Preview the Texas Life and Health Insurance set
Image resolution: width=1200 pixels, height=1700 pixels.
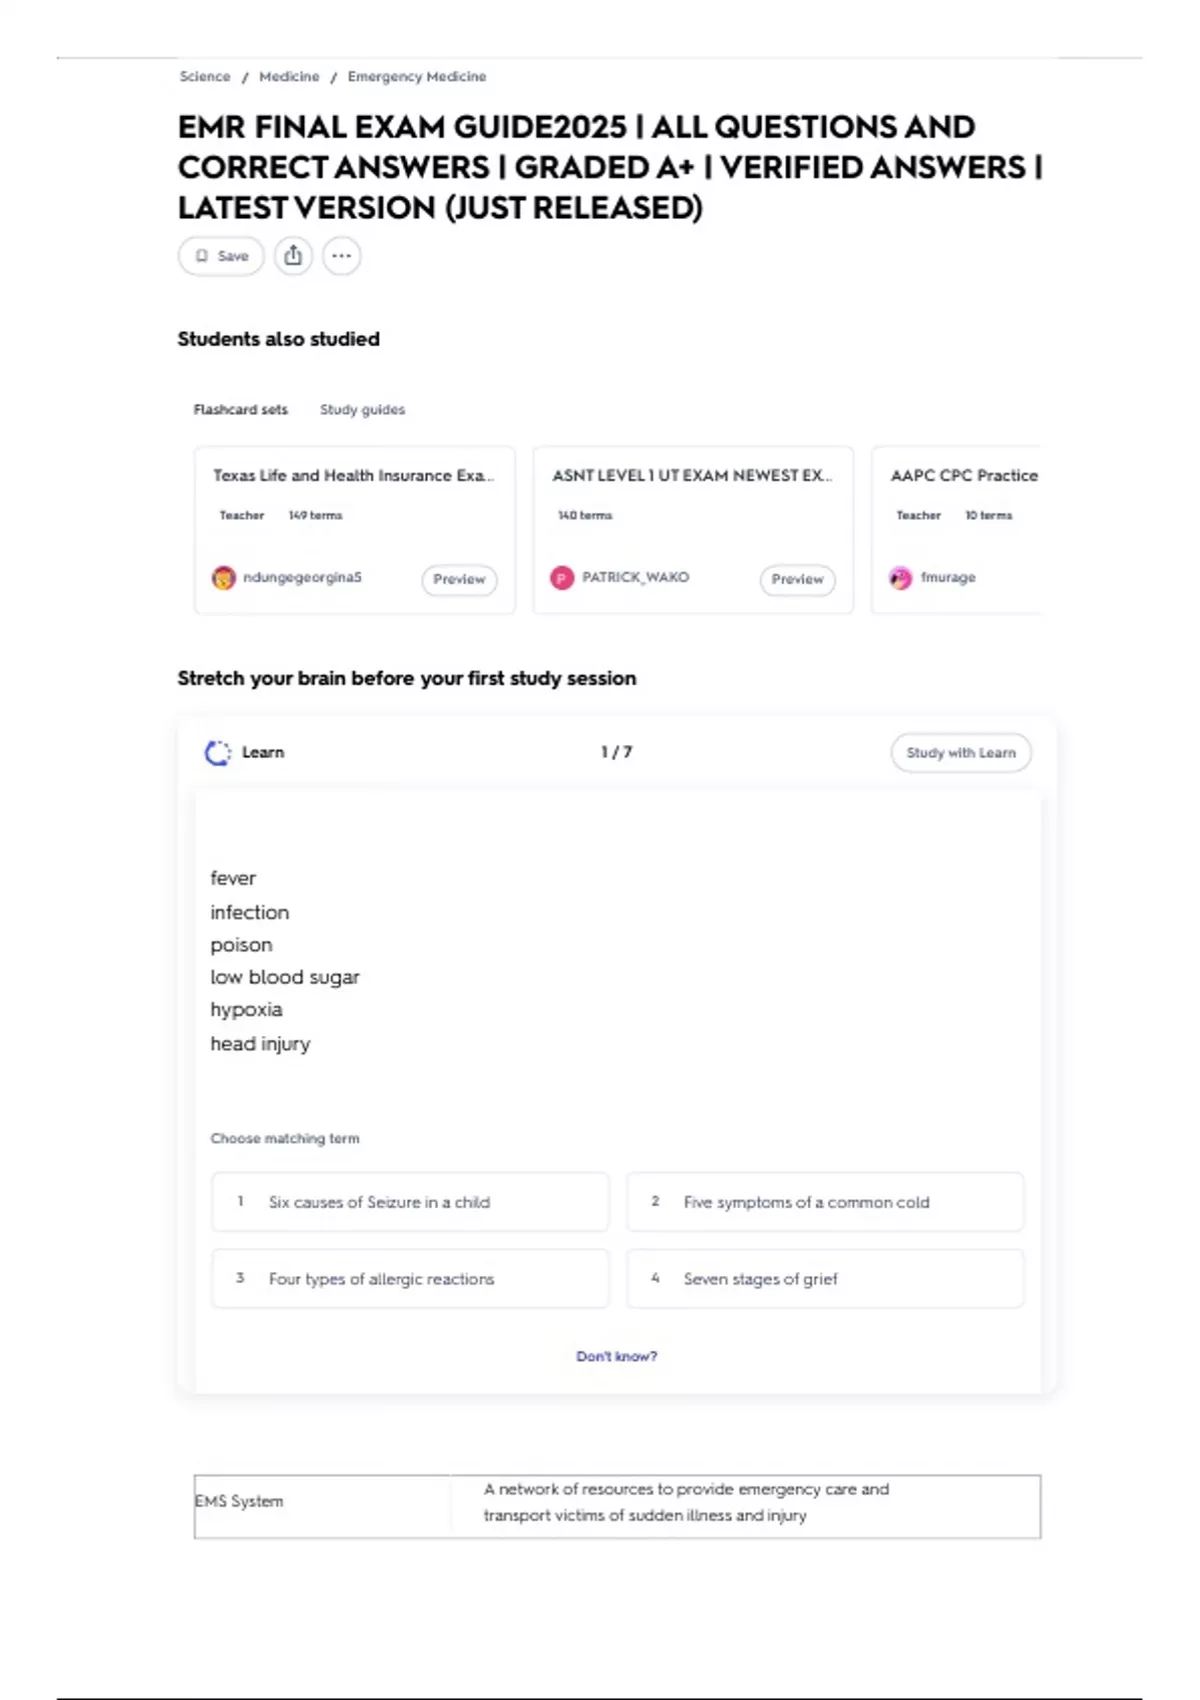click(459, 579)
